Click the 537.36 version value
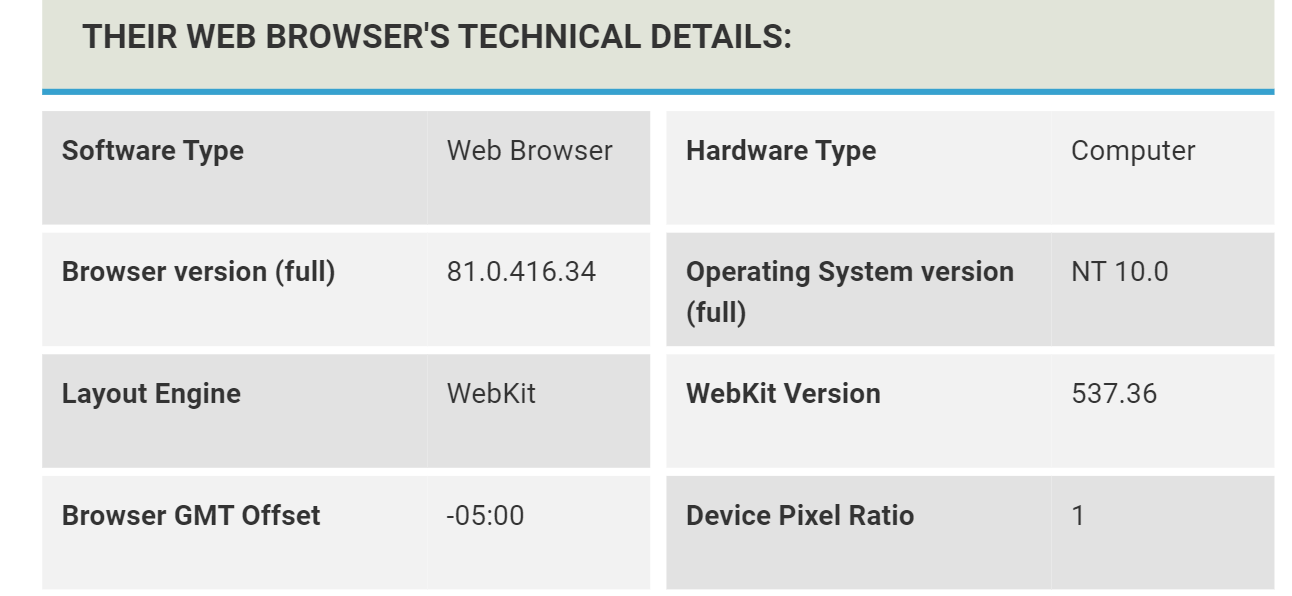The width and height of the screenshot is (1292, 596). tap(1114, 394)
